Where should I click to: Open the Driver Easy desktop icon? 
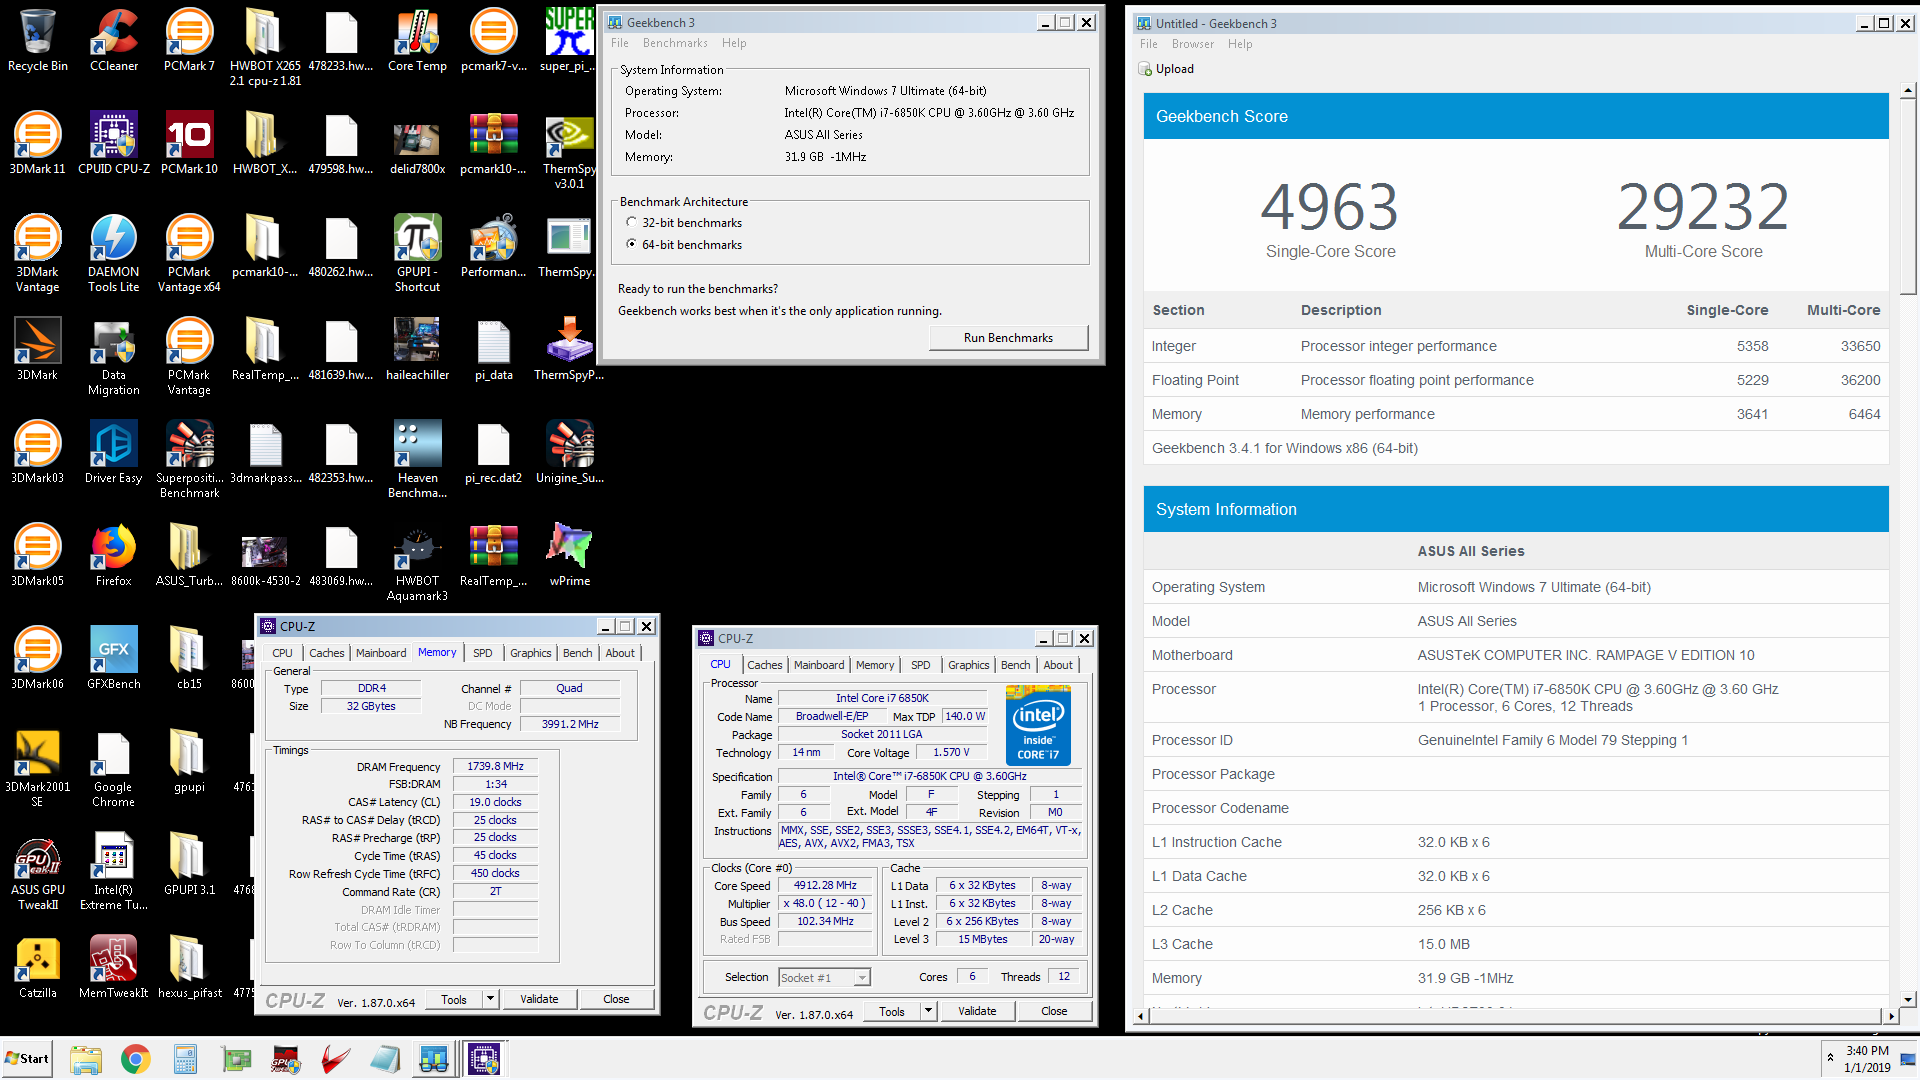tap(114, 452)
